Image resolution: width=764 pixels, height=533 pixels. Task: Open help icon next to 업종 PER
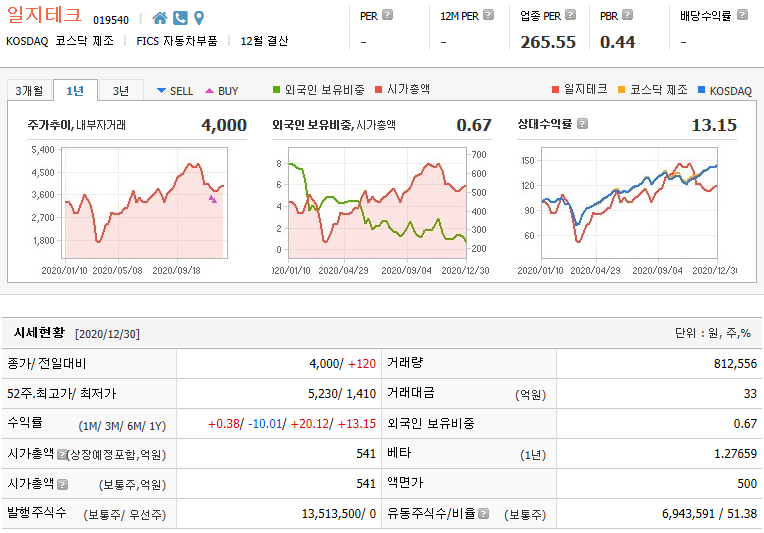point(570,15)
